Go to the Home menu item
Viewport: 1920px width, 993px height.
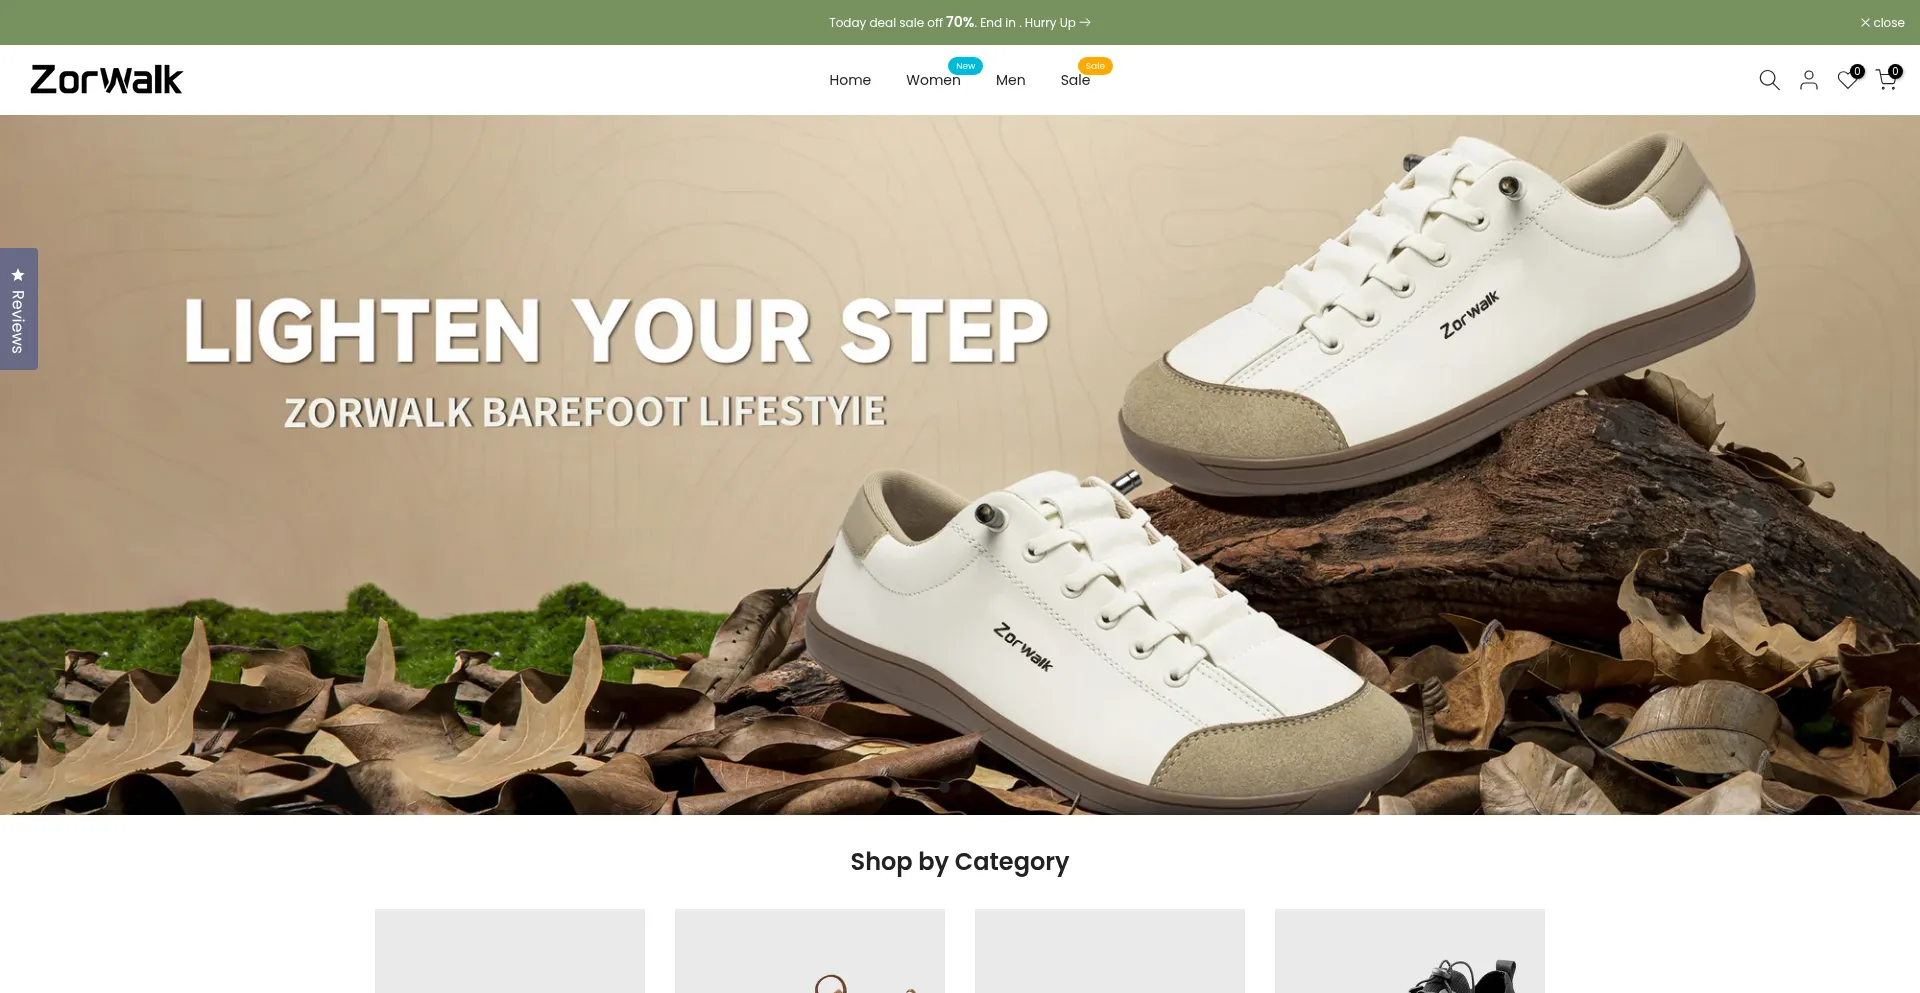[850, 80]
